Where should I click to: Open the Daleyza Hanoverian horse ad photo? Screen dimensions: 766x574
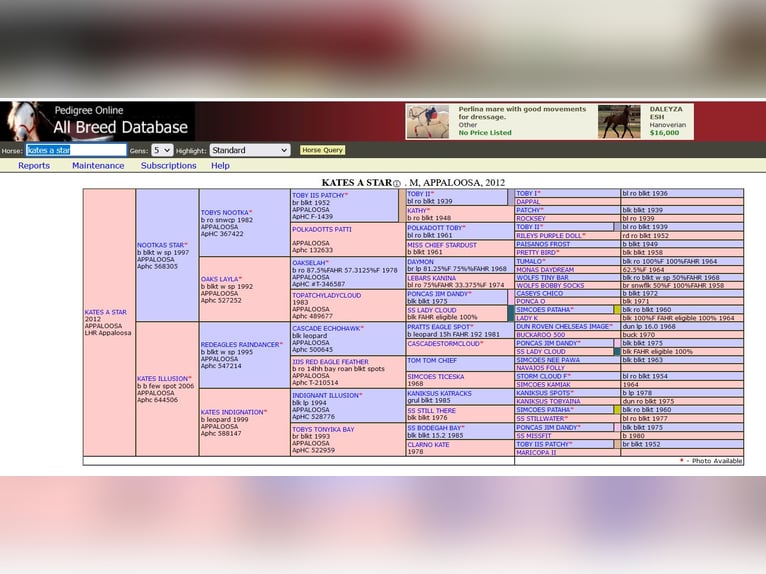[619, 122]
